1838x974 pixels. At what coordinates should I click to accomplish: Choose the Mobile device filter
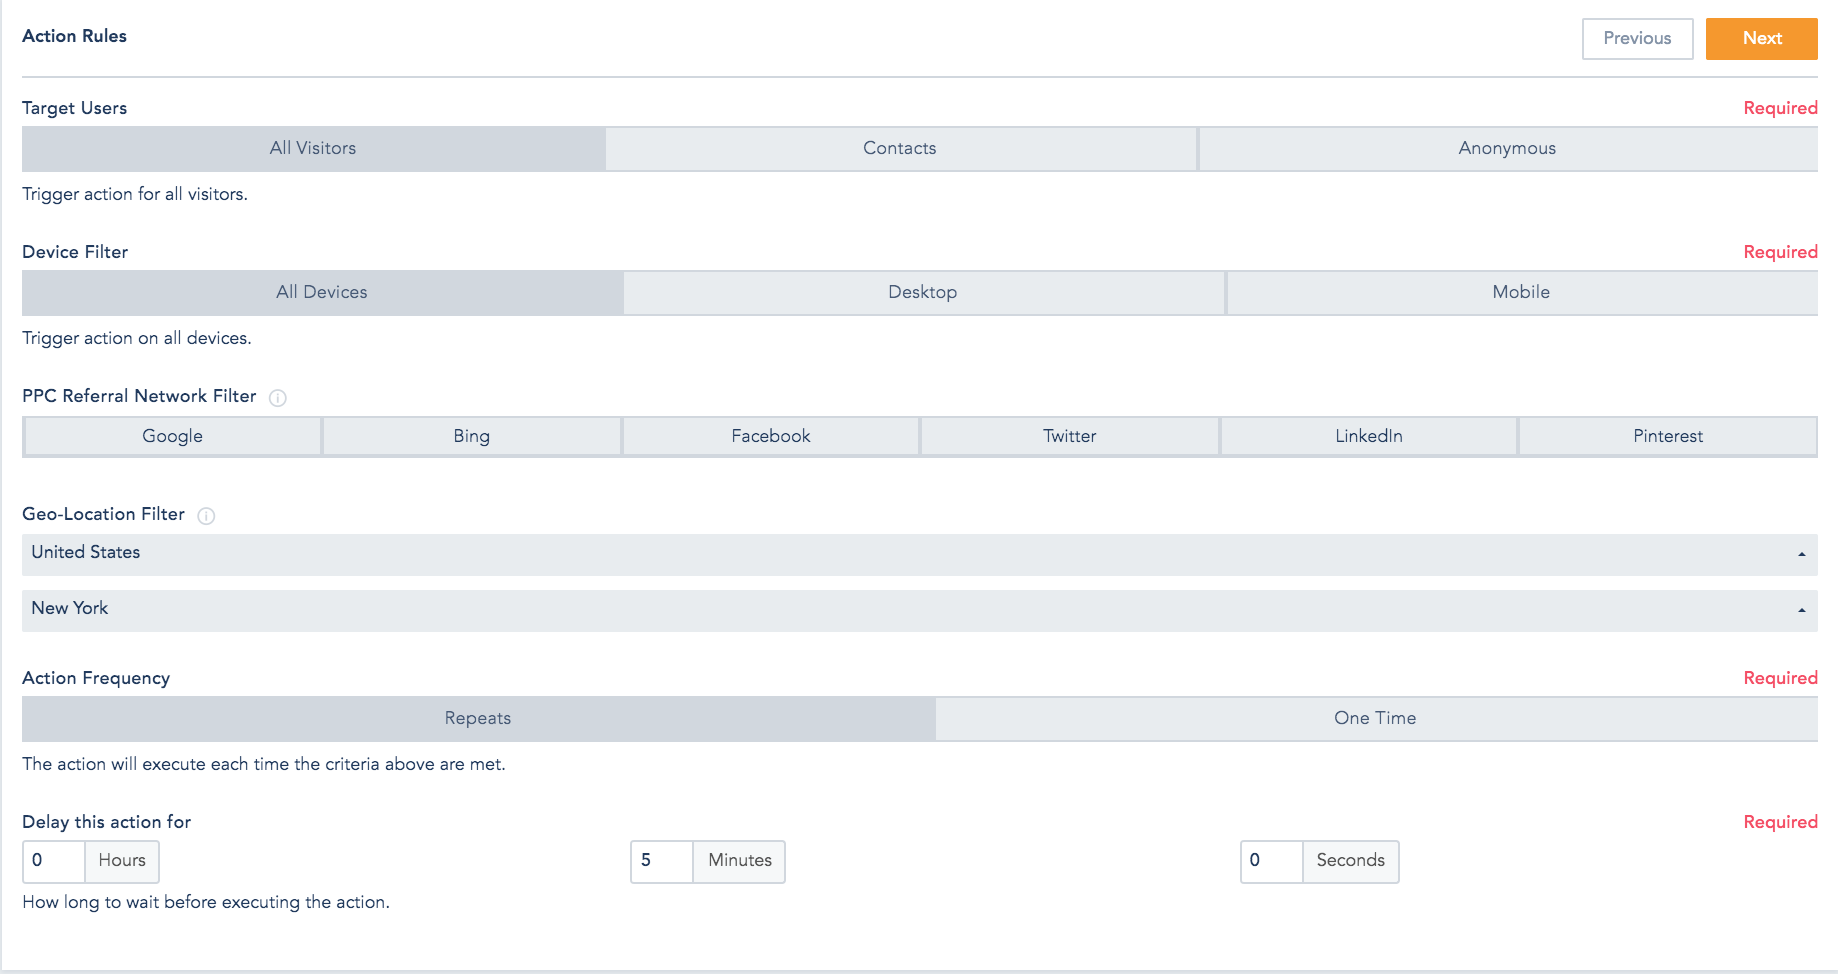point(1521,293)
